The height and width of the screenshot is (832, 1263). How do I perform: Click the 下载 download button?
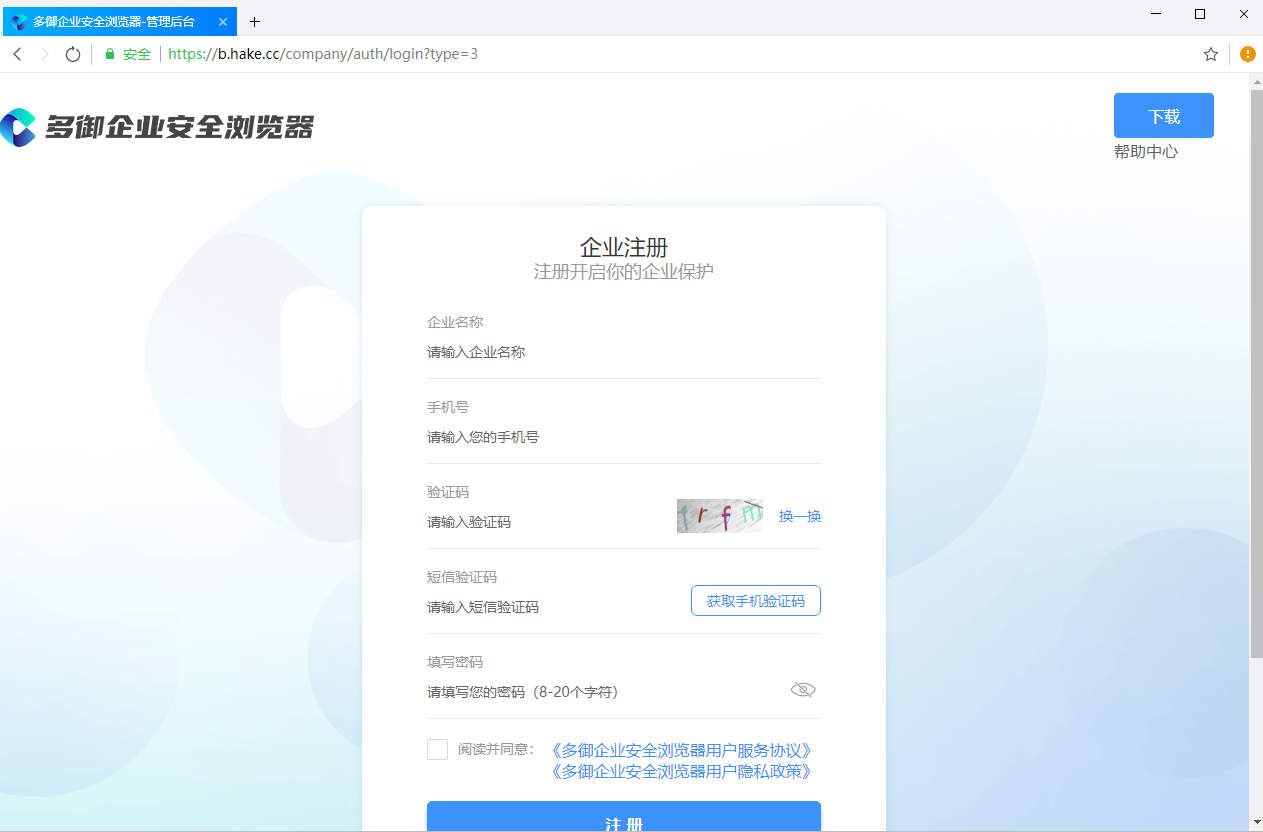(1164, 116)
